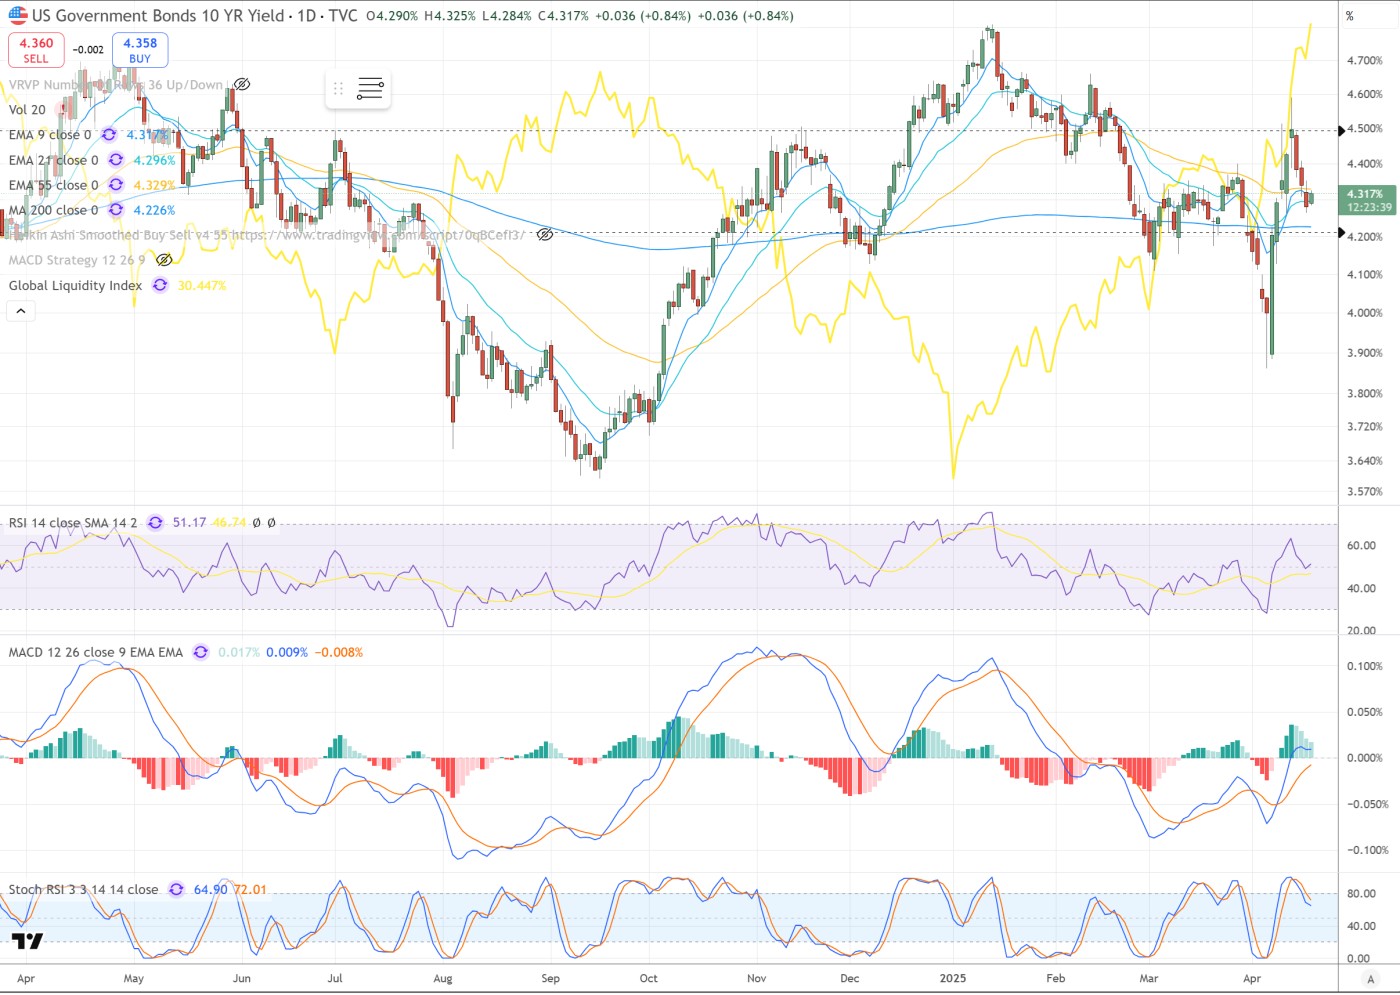Click RSI value 51.17

[x=189, y=522]
